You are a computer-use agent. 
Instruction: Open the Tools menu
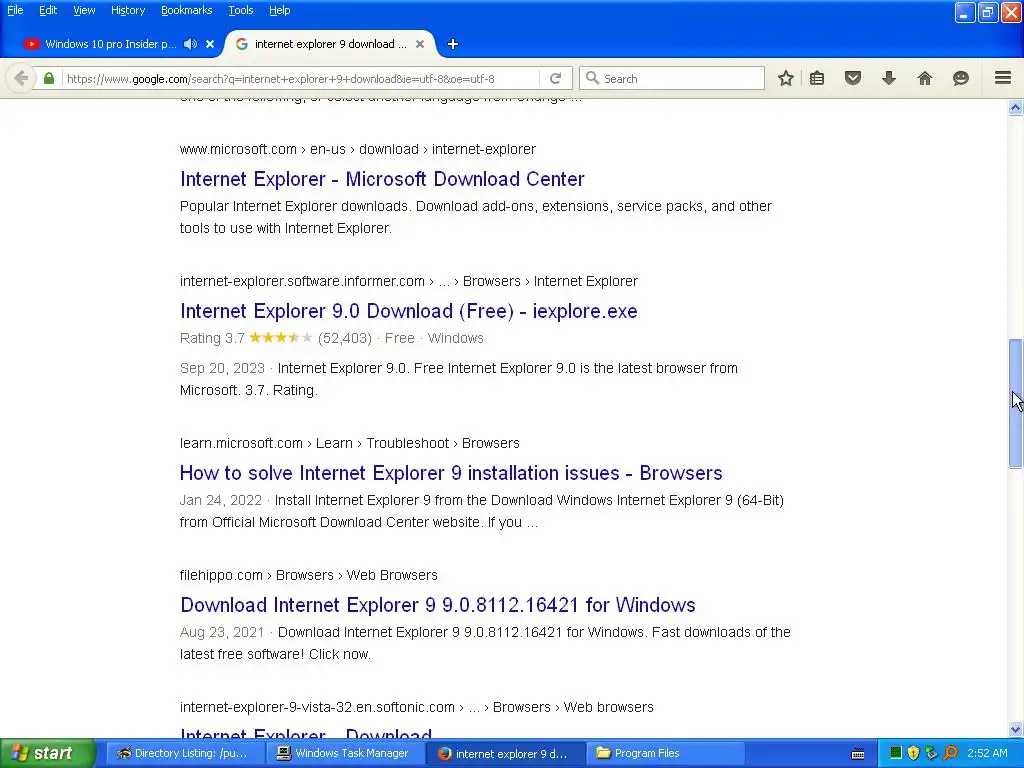[241, 10]
